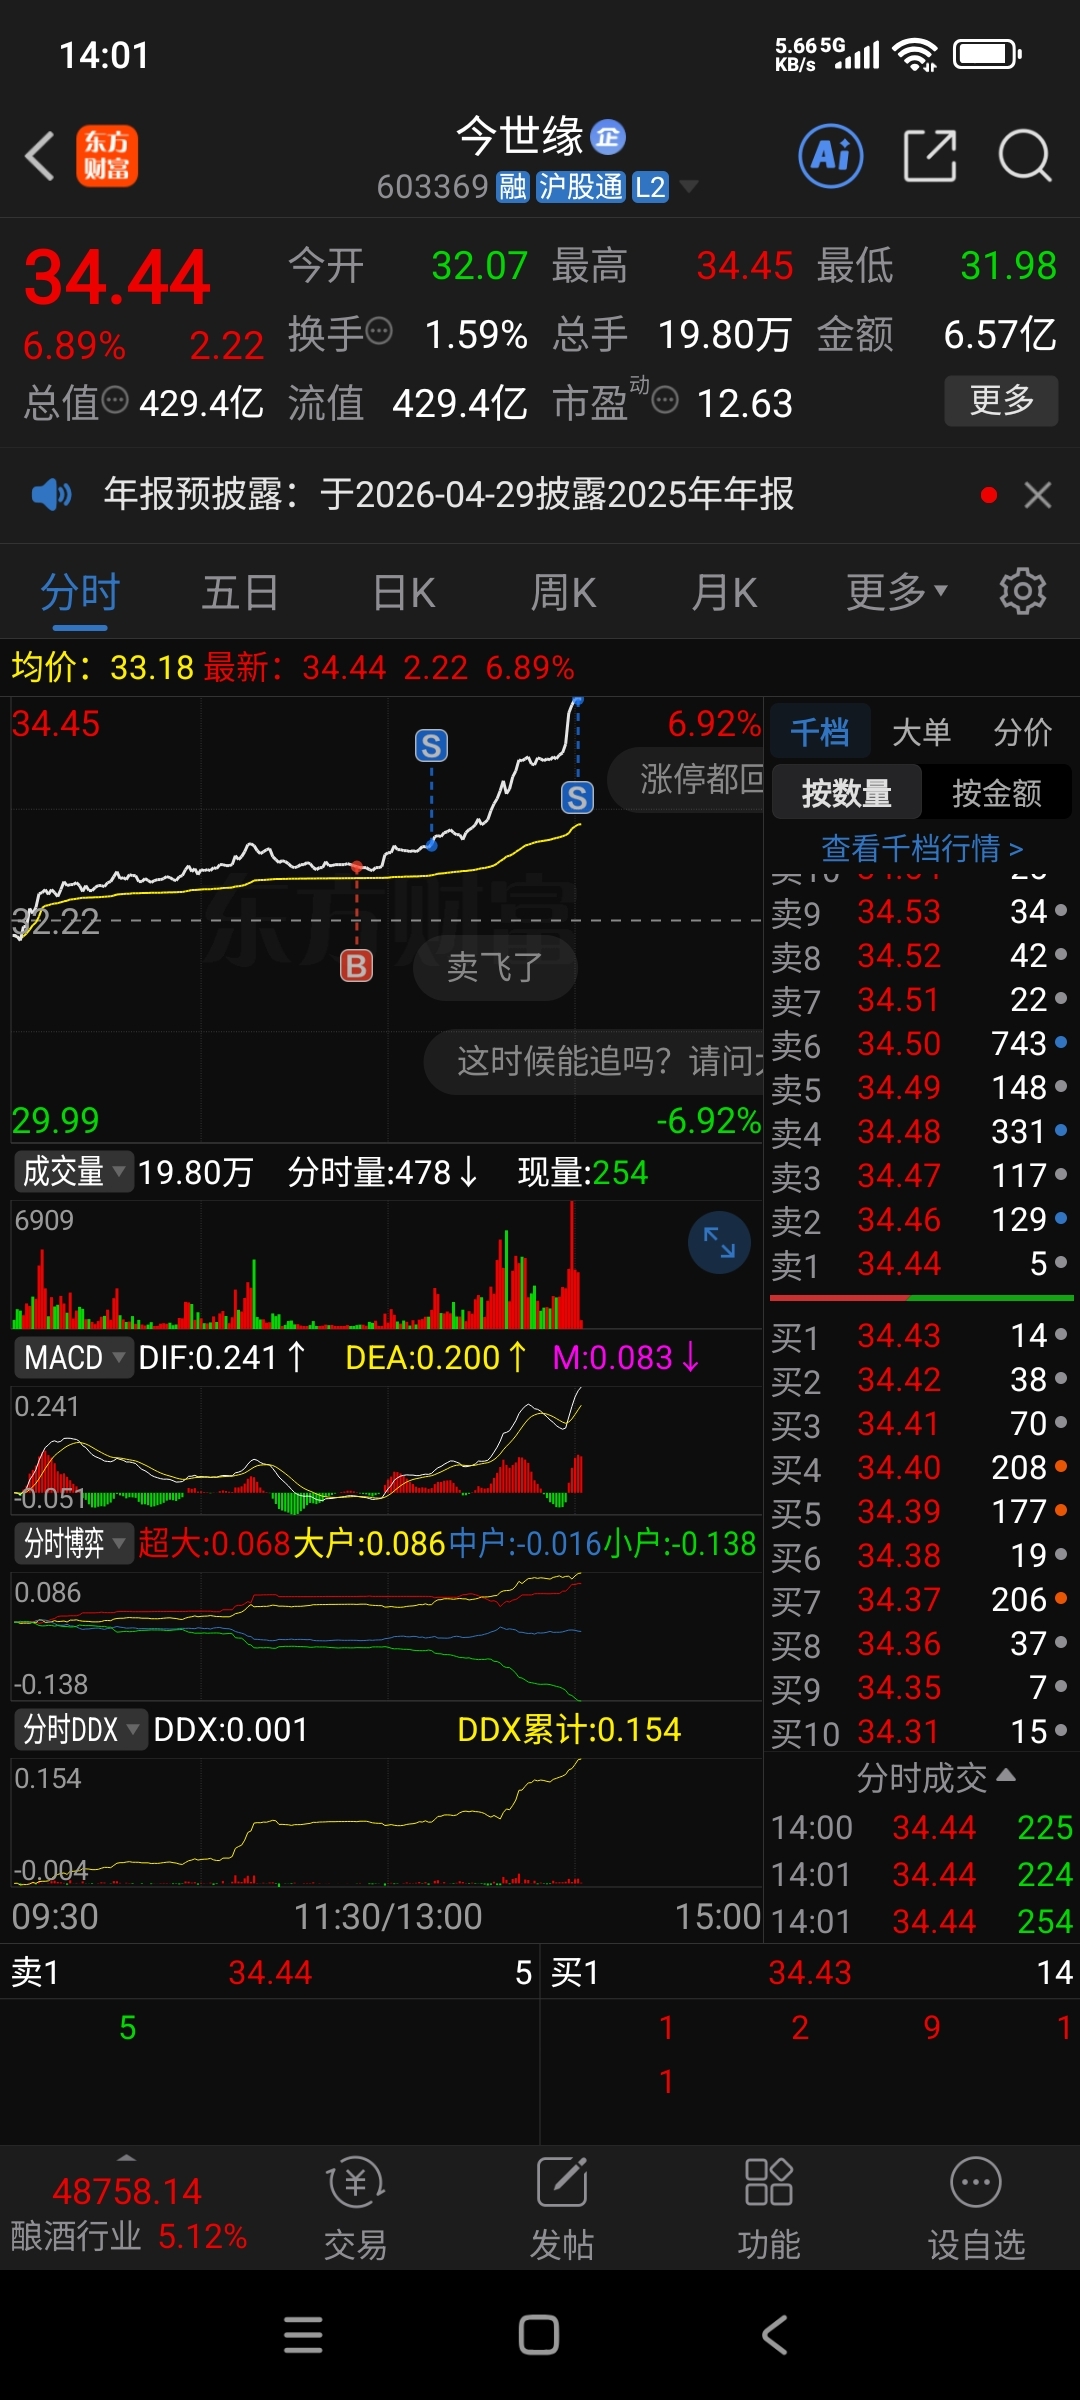Go back using the top-left arrow
This screenshot has width=1080, height=2400.
(40, 157)
